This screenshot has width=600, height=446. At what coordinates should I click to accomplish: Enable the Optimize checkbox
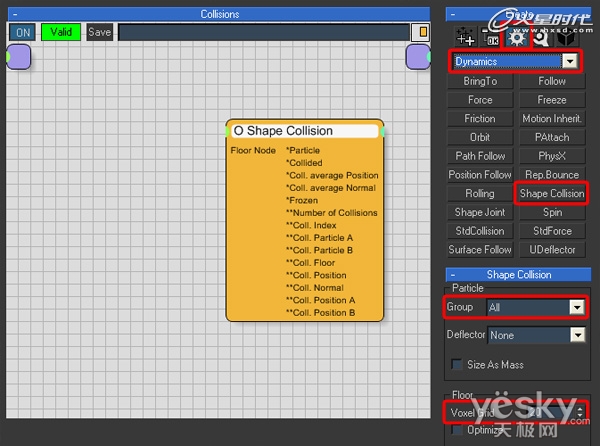pos(457,430)
